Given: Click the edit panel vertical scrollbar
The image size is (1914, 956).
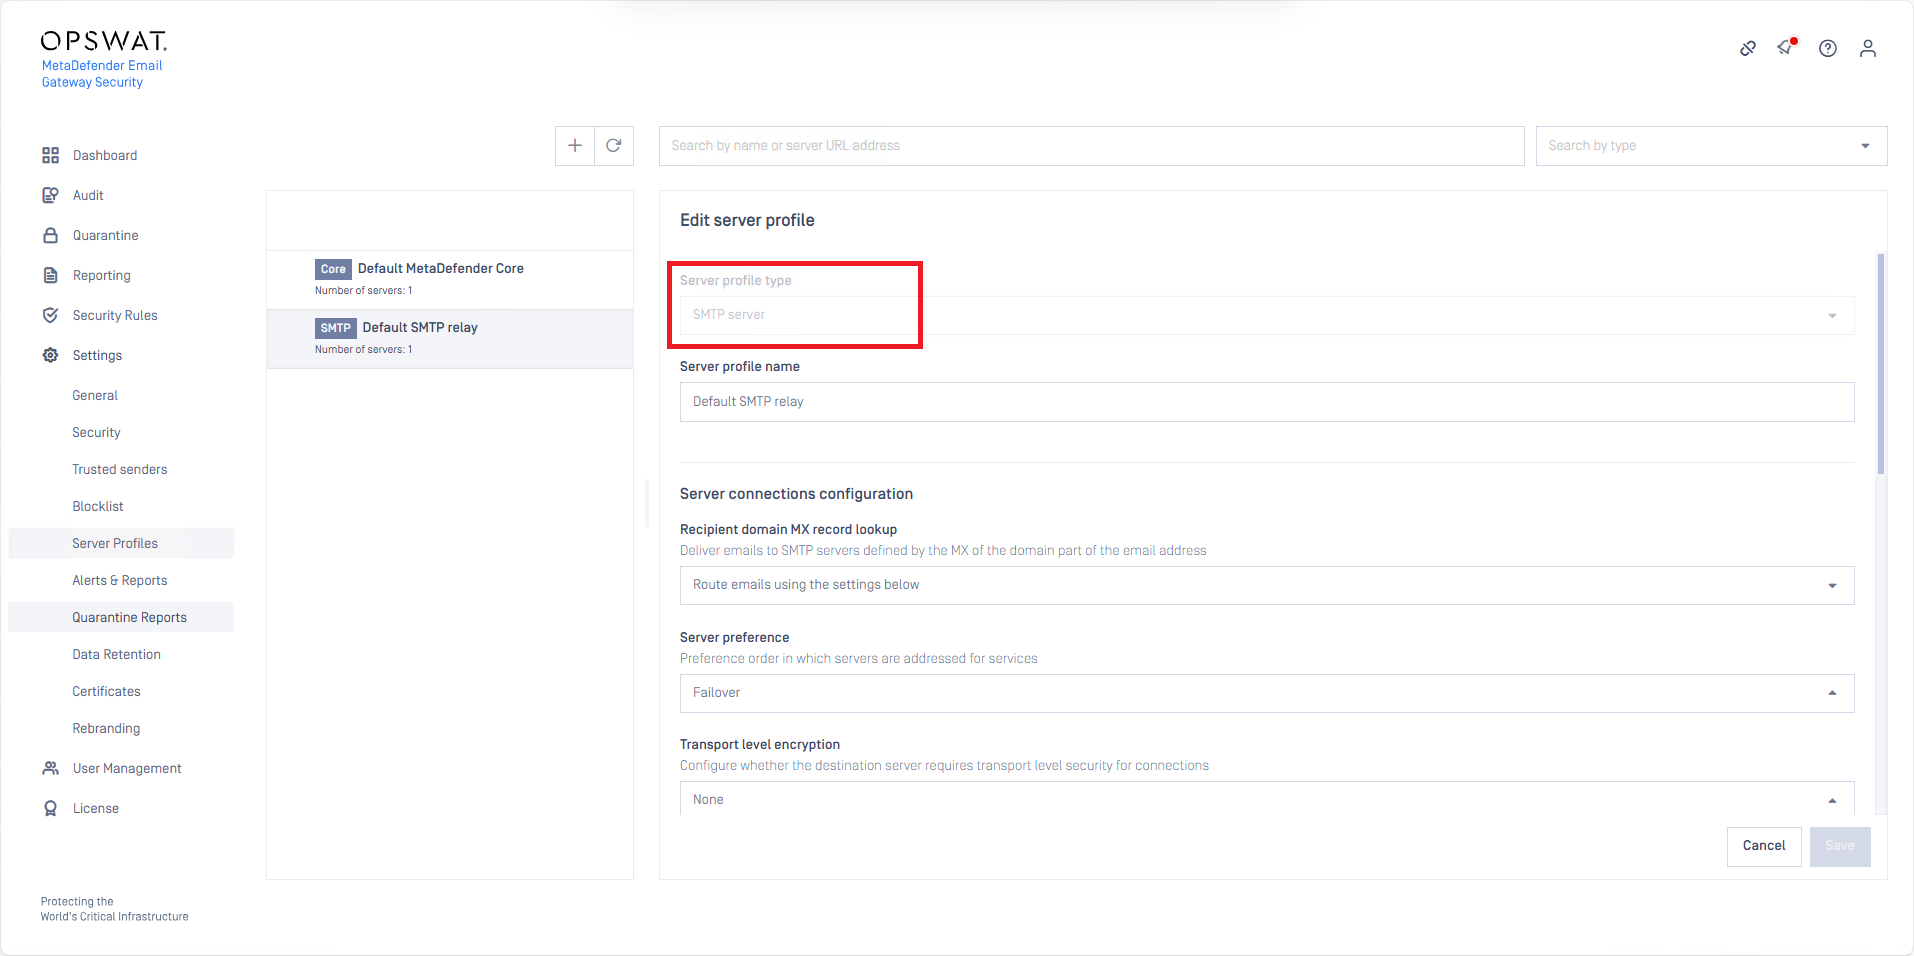Looking at the screenshot, I should tap(1880, 365).
